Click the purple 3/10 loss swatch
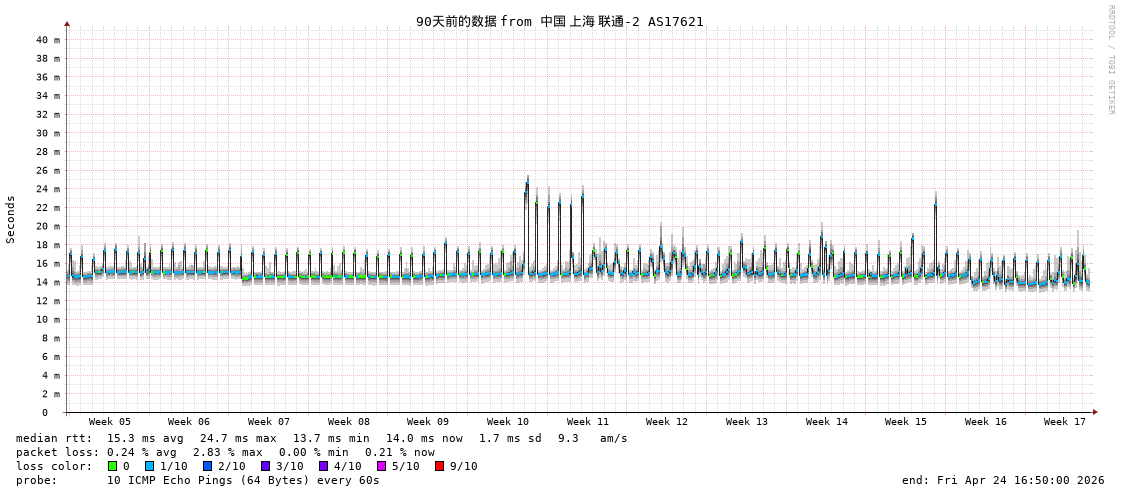The image size is (1121, 494). 265,466
